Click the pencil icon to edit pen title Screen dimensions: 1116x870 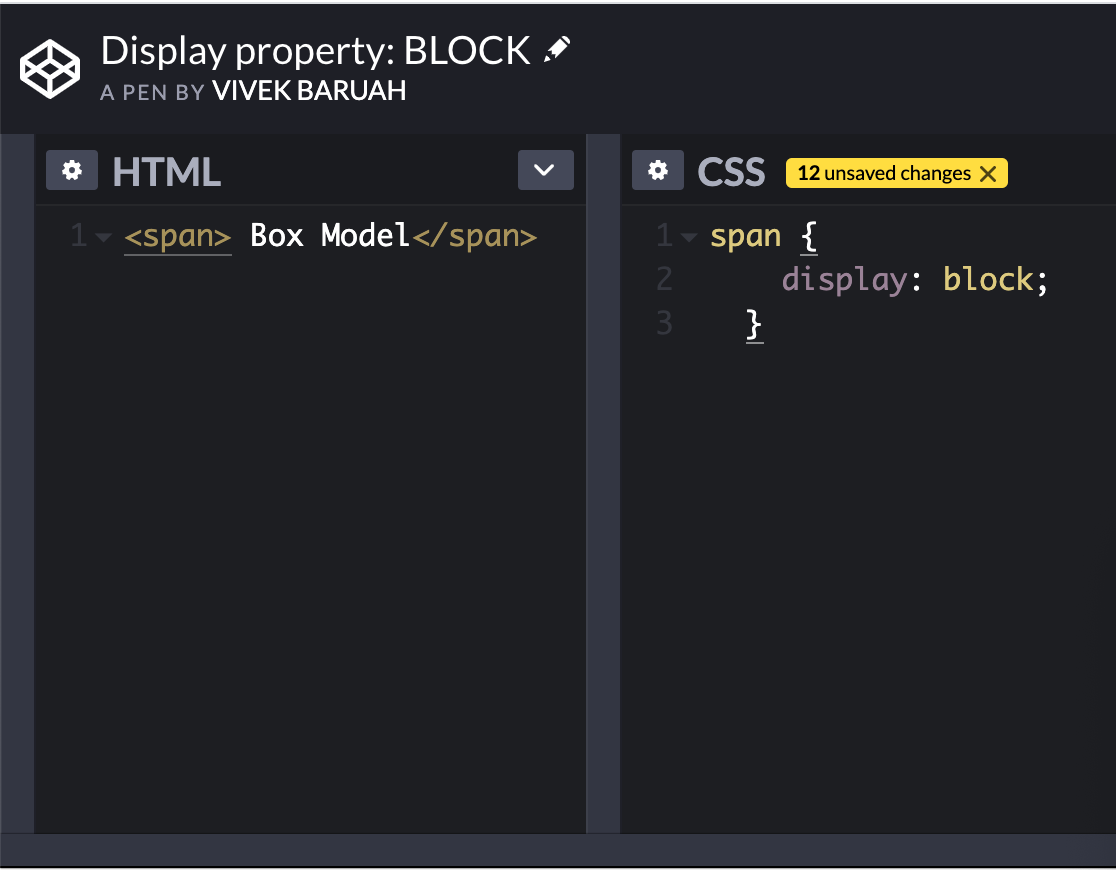pyautogui.click(x=558, y=46)
